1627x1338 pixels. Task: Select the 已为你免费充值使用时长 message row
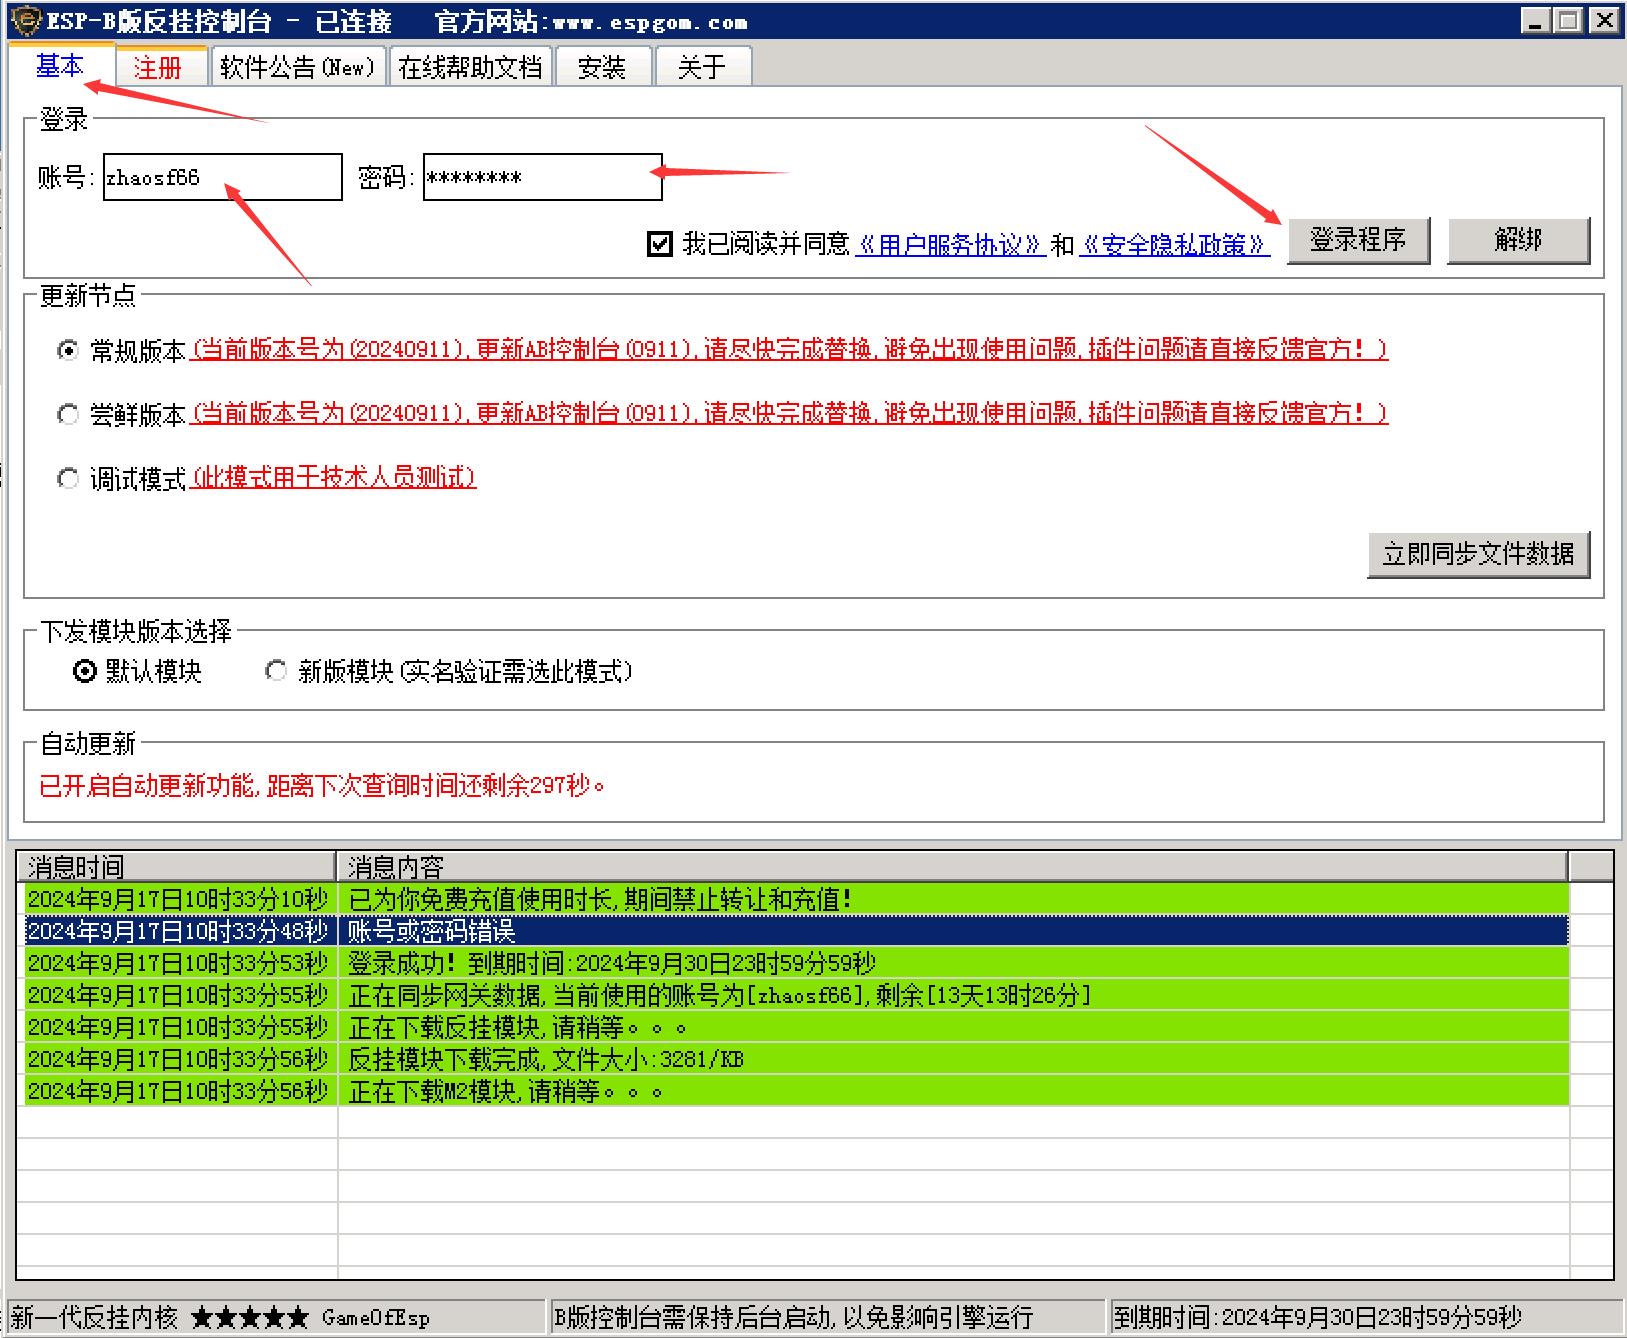(x=796, y=899)
